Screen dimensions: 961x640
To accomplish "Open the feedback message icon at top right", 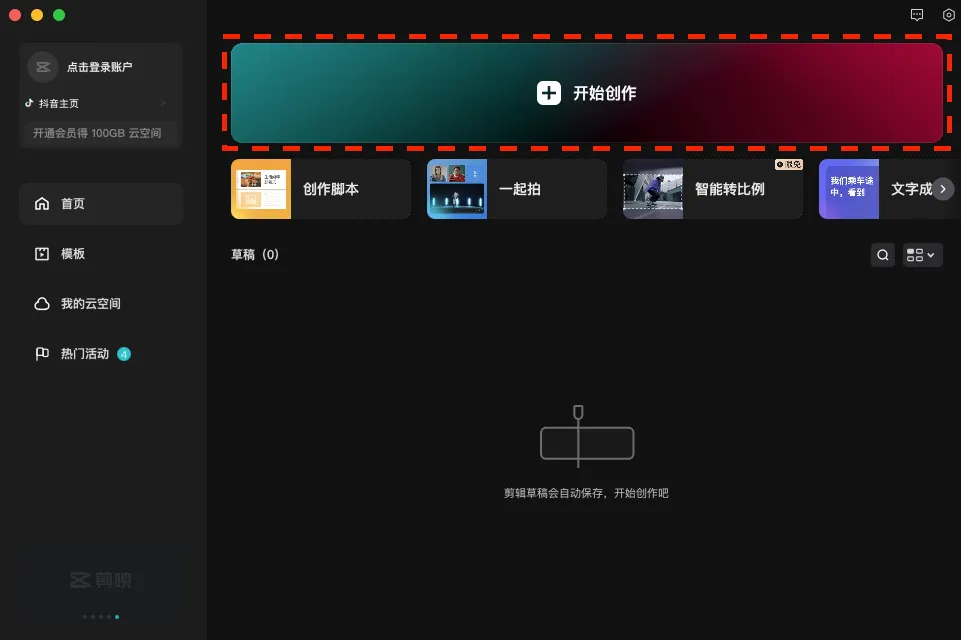I will coord(917,15).
